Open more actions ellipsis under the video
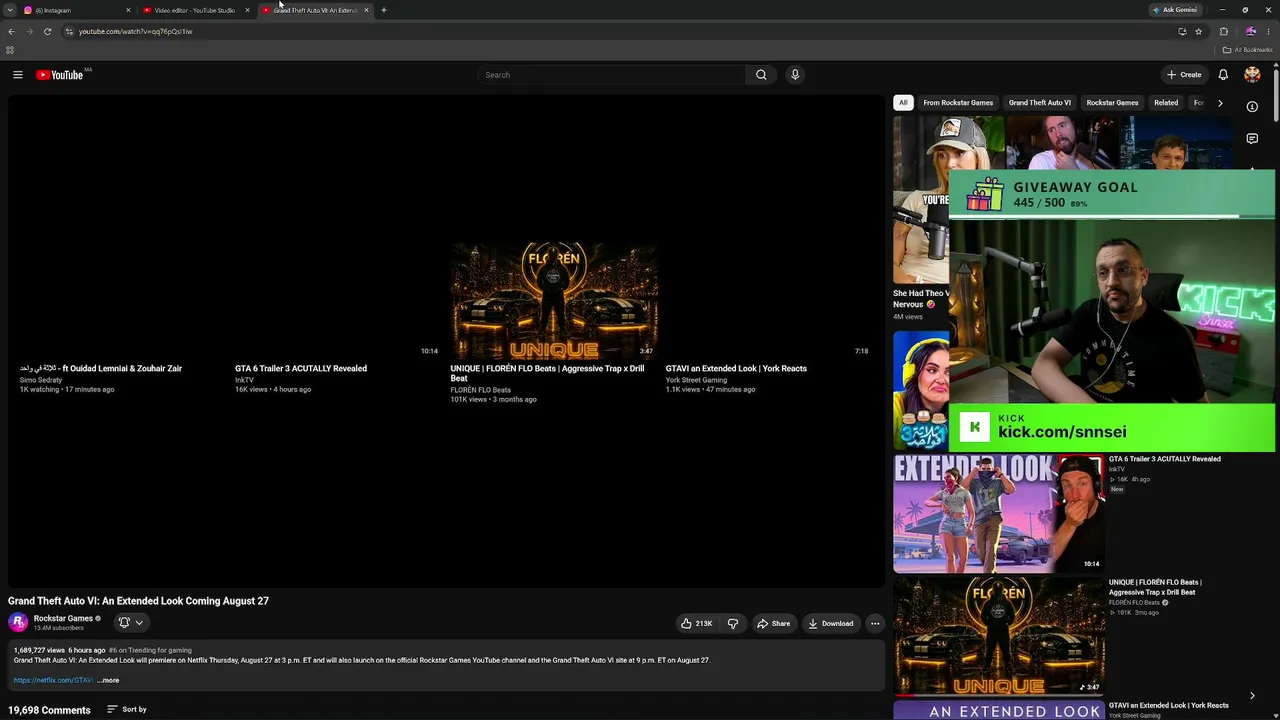The image size is (1280, 720). 875,623
